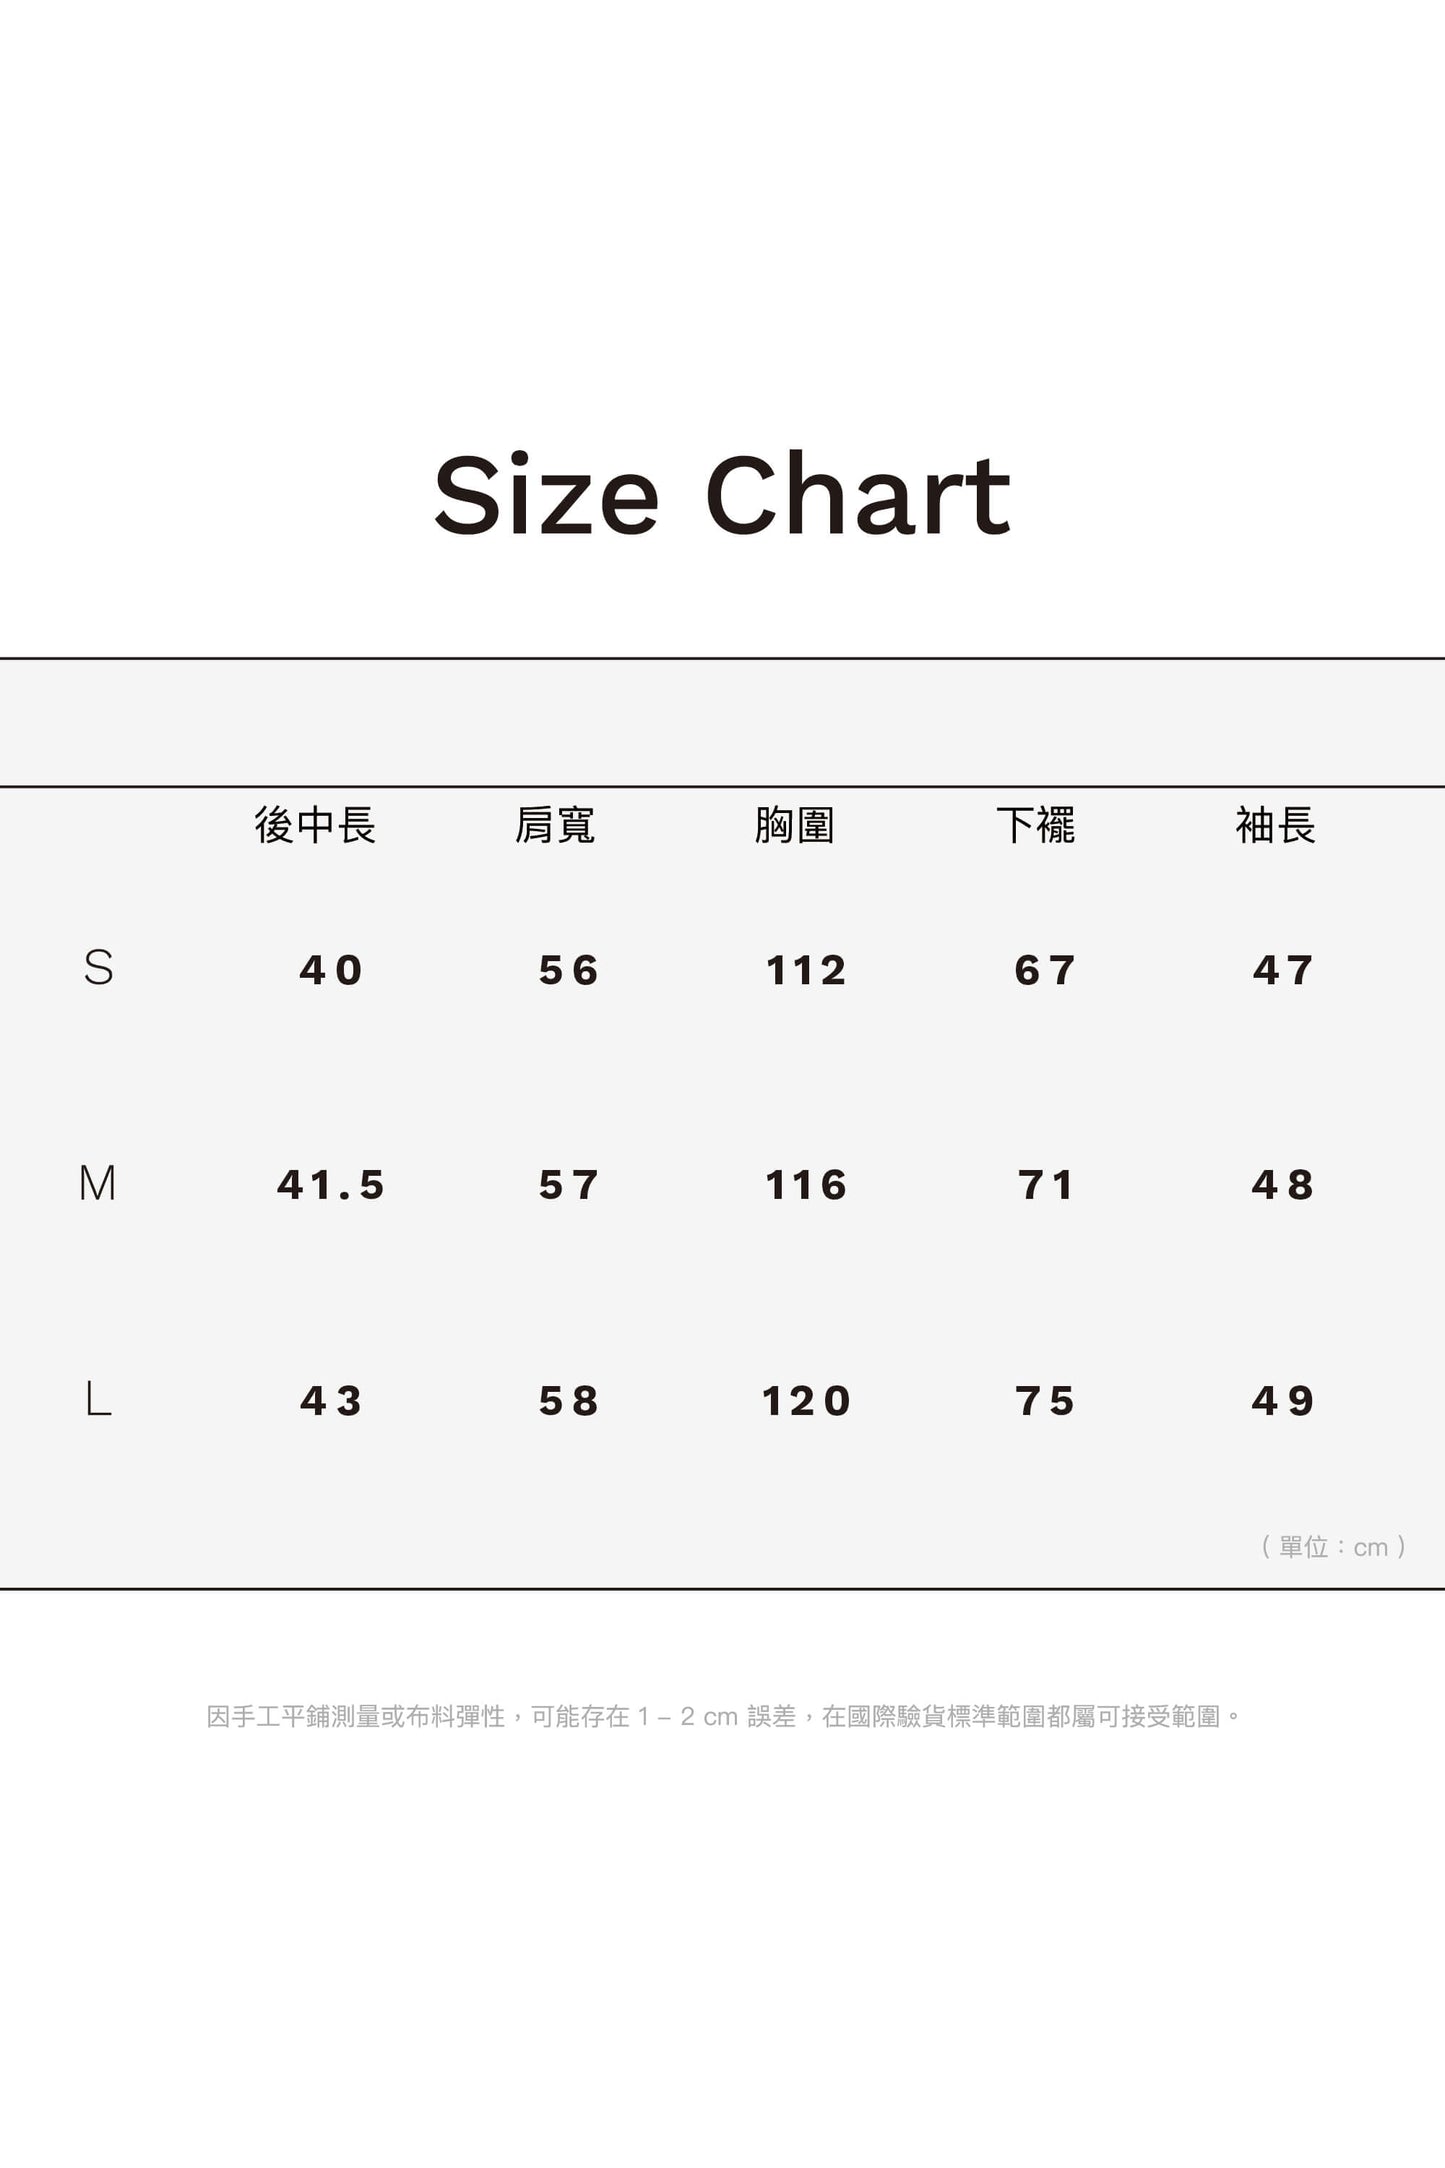The height and width of the screenshot is (2168, 1445).
Task: Click the L size row label
Action: click(x=98, y=1399)
